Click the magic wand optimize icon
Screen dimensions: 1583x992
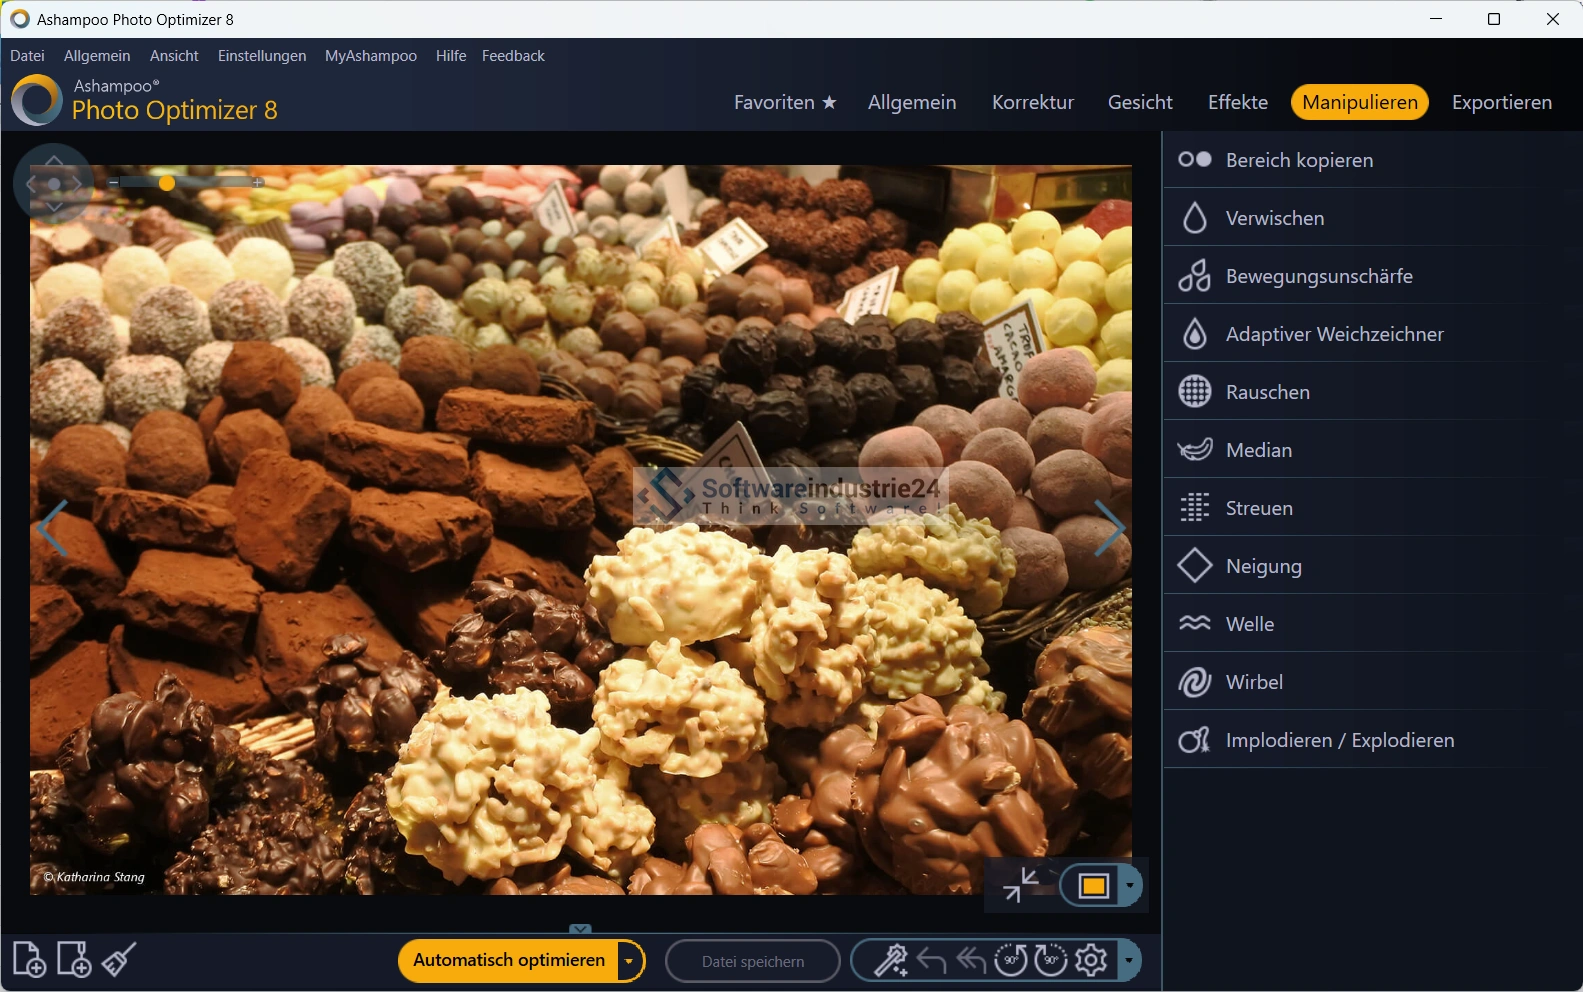890,961
